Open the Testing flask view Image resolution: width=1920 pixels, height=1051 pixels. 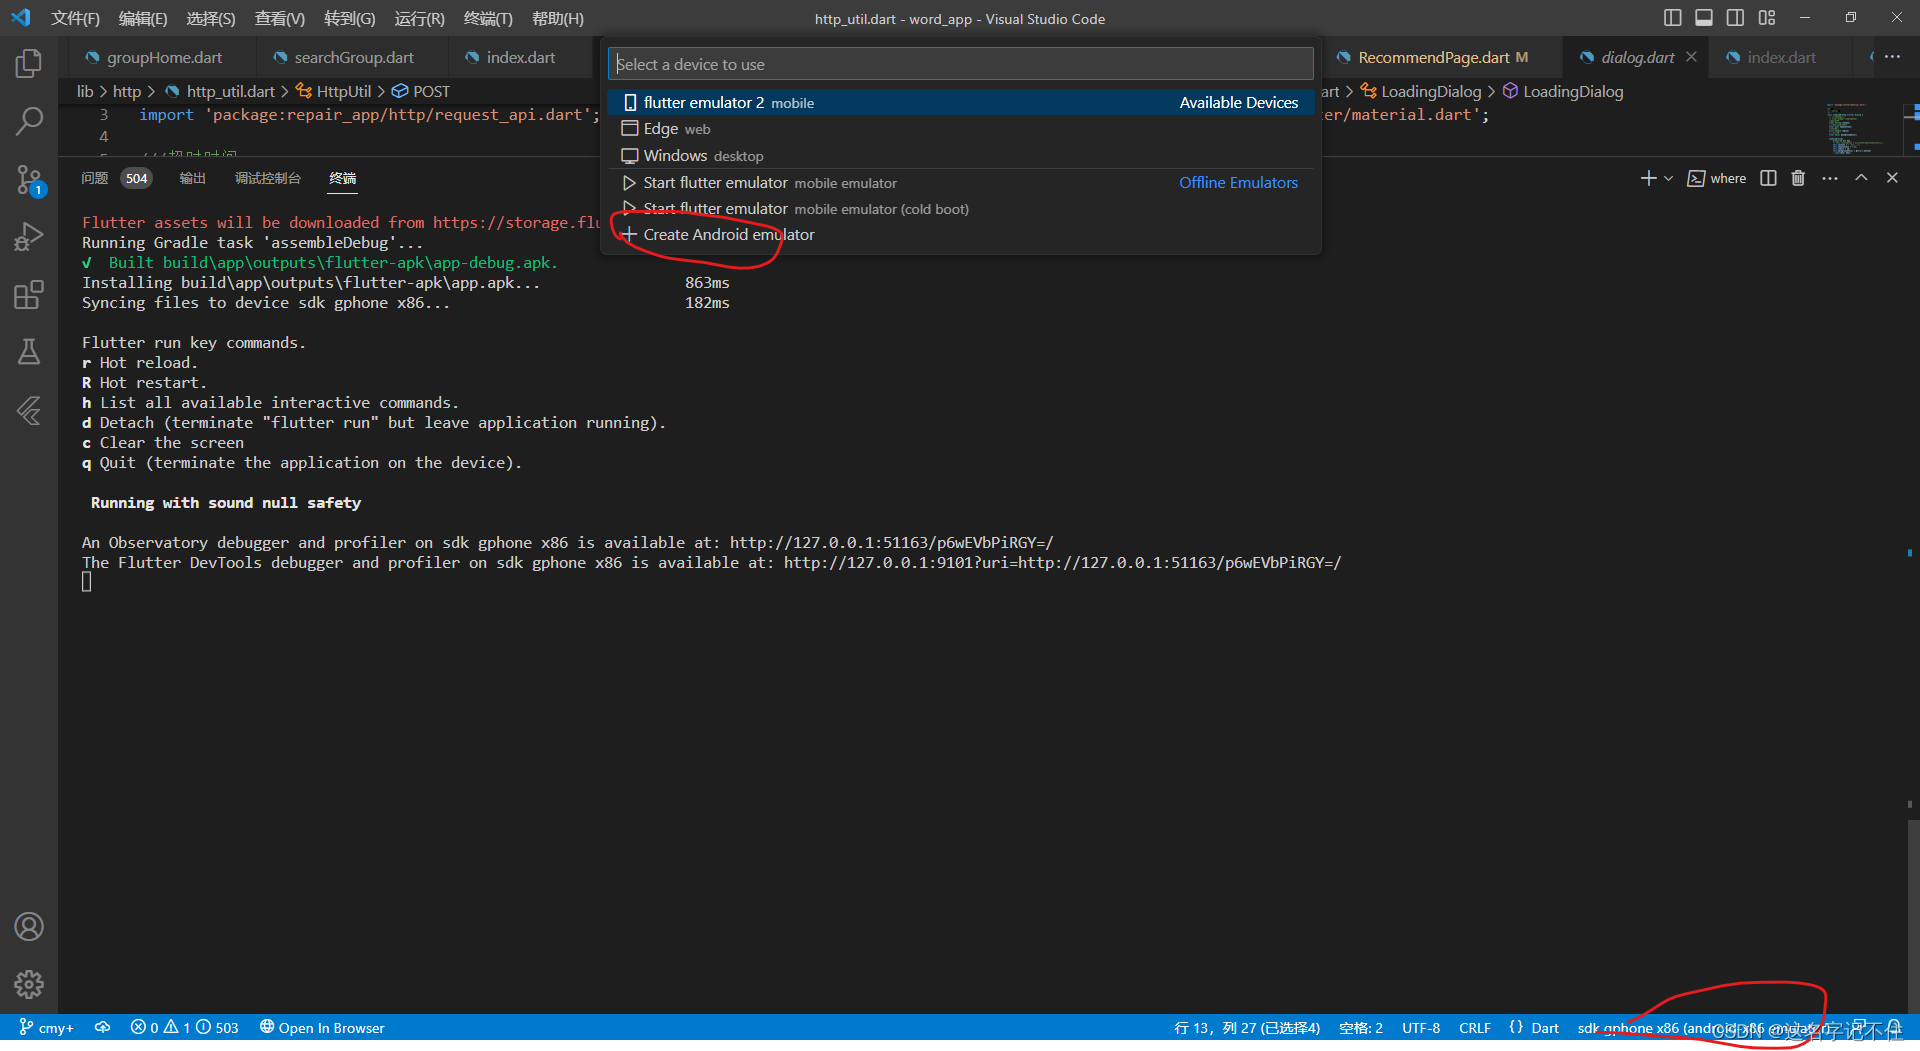point(29,351)
